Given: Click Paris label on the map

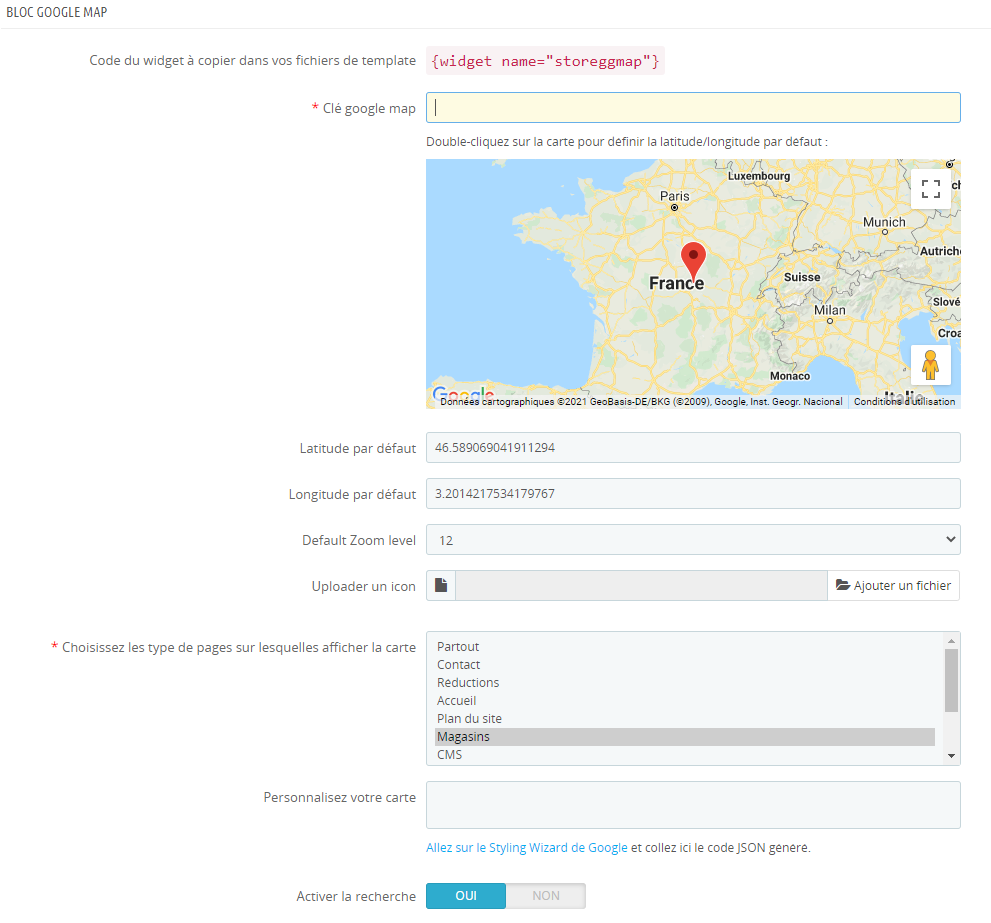Looking at the screenshot, I should tap(674, 196).
